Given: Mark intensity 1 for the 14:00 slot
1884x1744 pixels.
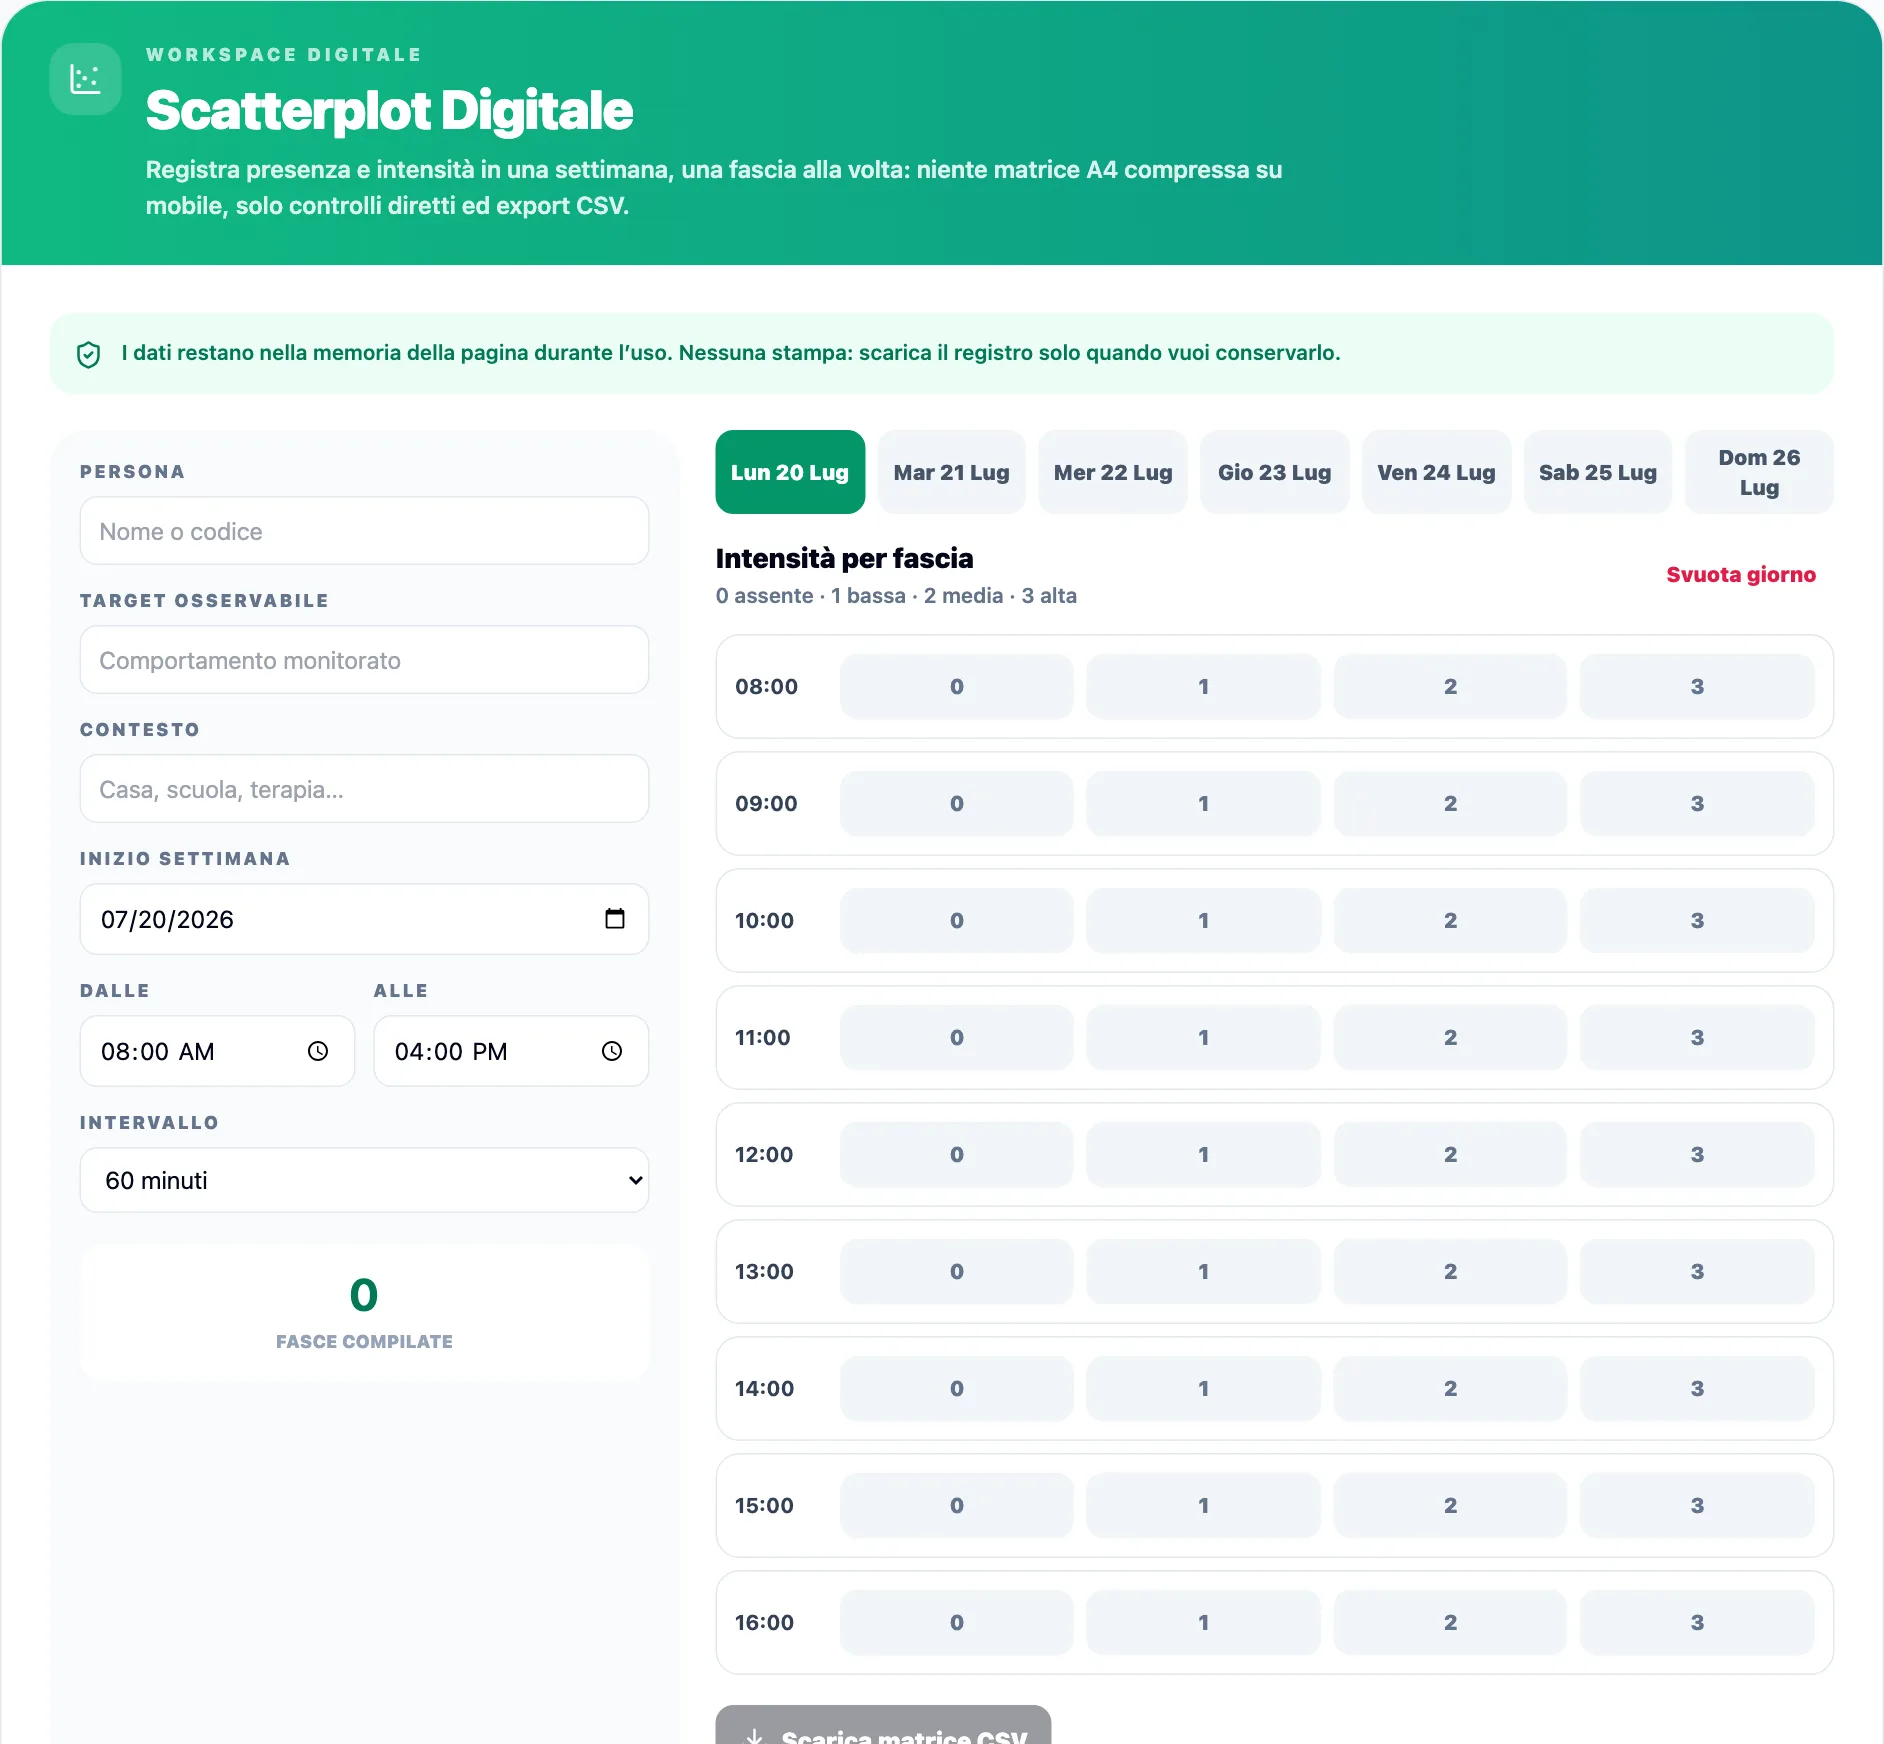Looking at the screenshot, I should click(x=1204, y=1388).
